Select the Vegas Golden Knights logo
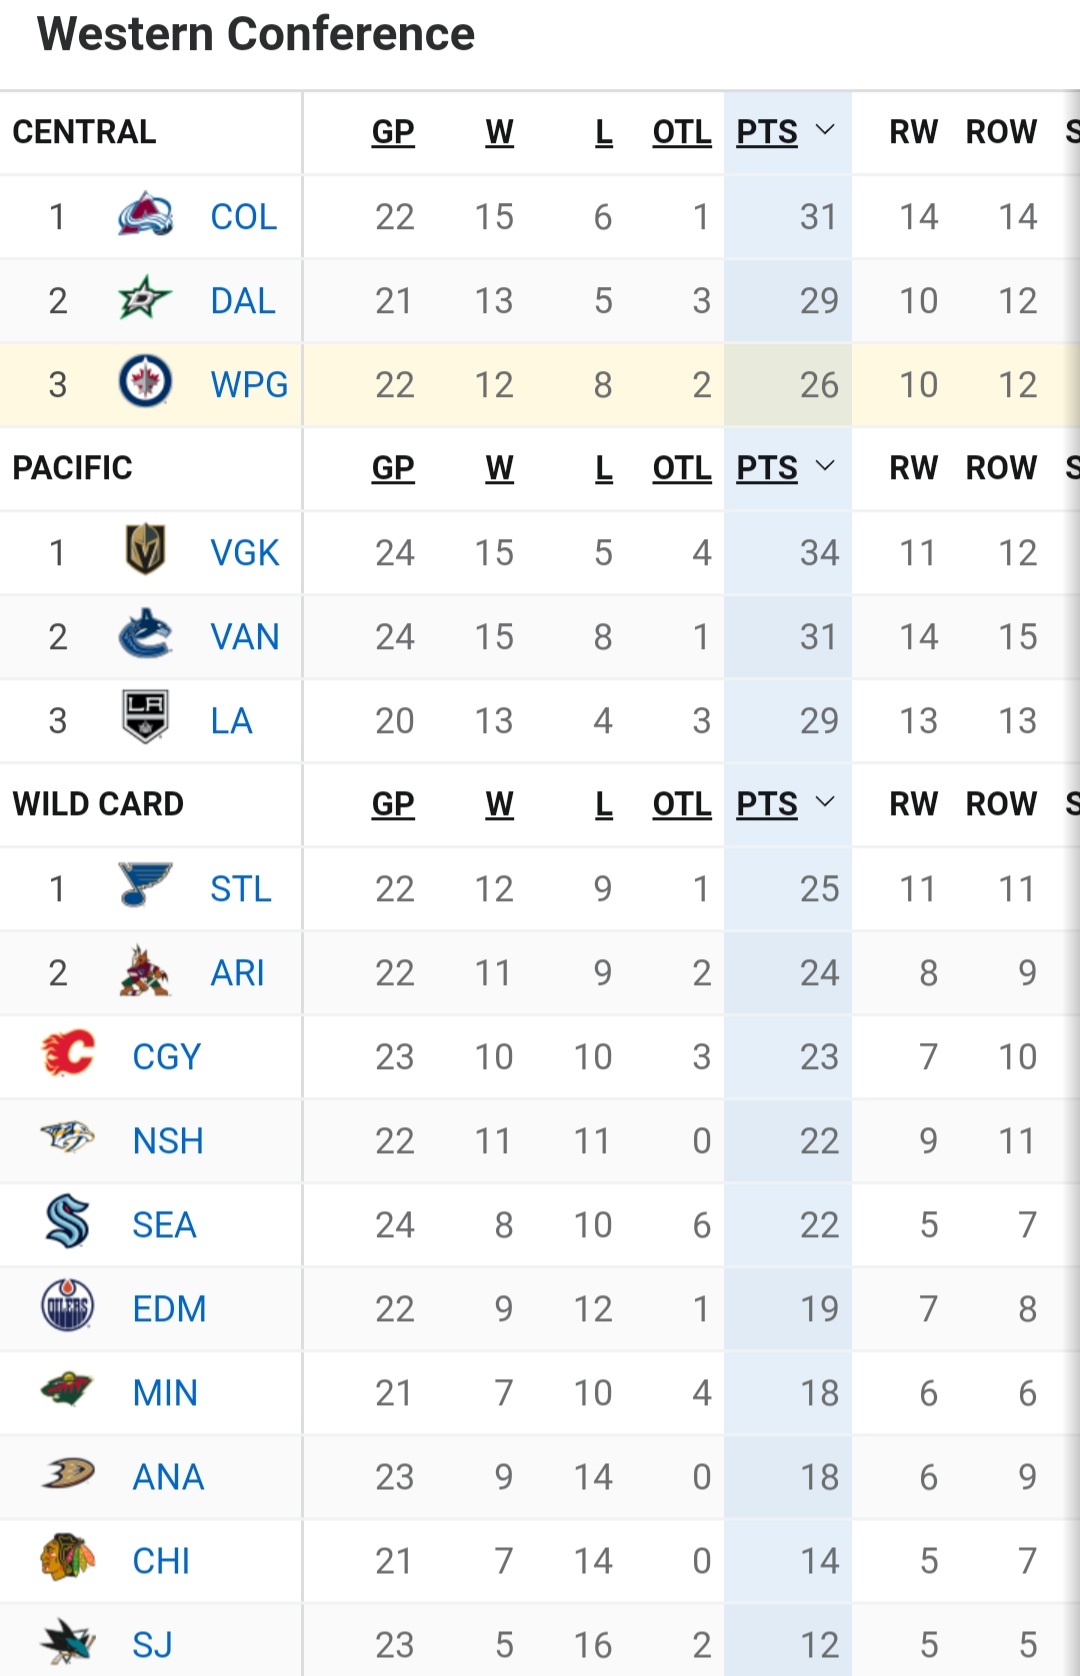 pyautogui.click(x=145, y=551)
